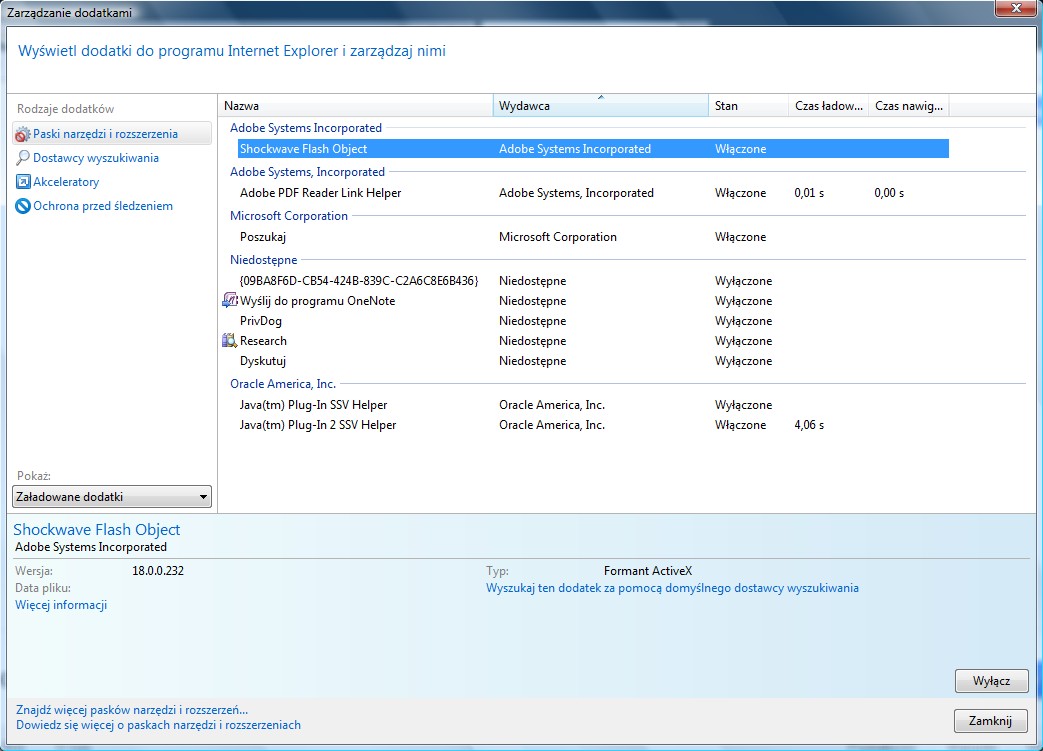Viewport: 1043px width, 751px height.
Task: Click the Akceleratory arrow icon
Action: pos(23,182)
